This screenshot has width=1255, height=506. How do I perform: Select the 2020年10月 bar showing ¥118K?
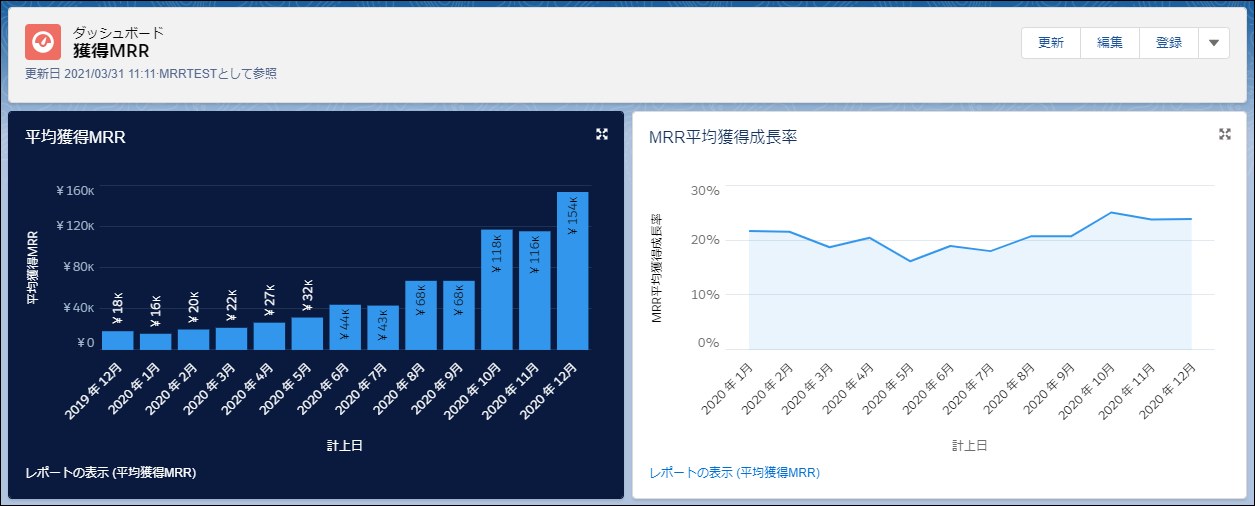click(497, 289)
